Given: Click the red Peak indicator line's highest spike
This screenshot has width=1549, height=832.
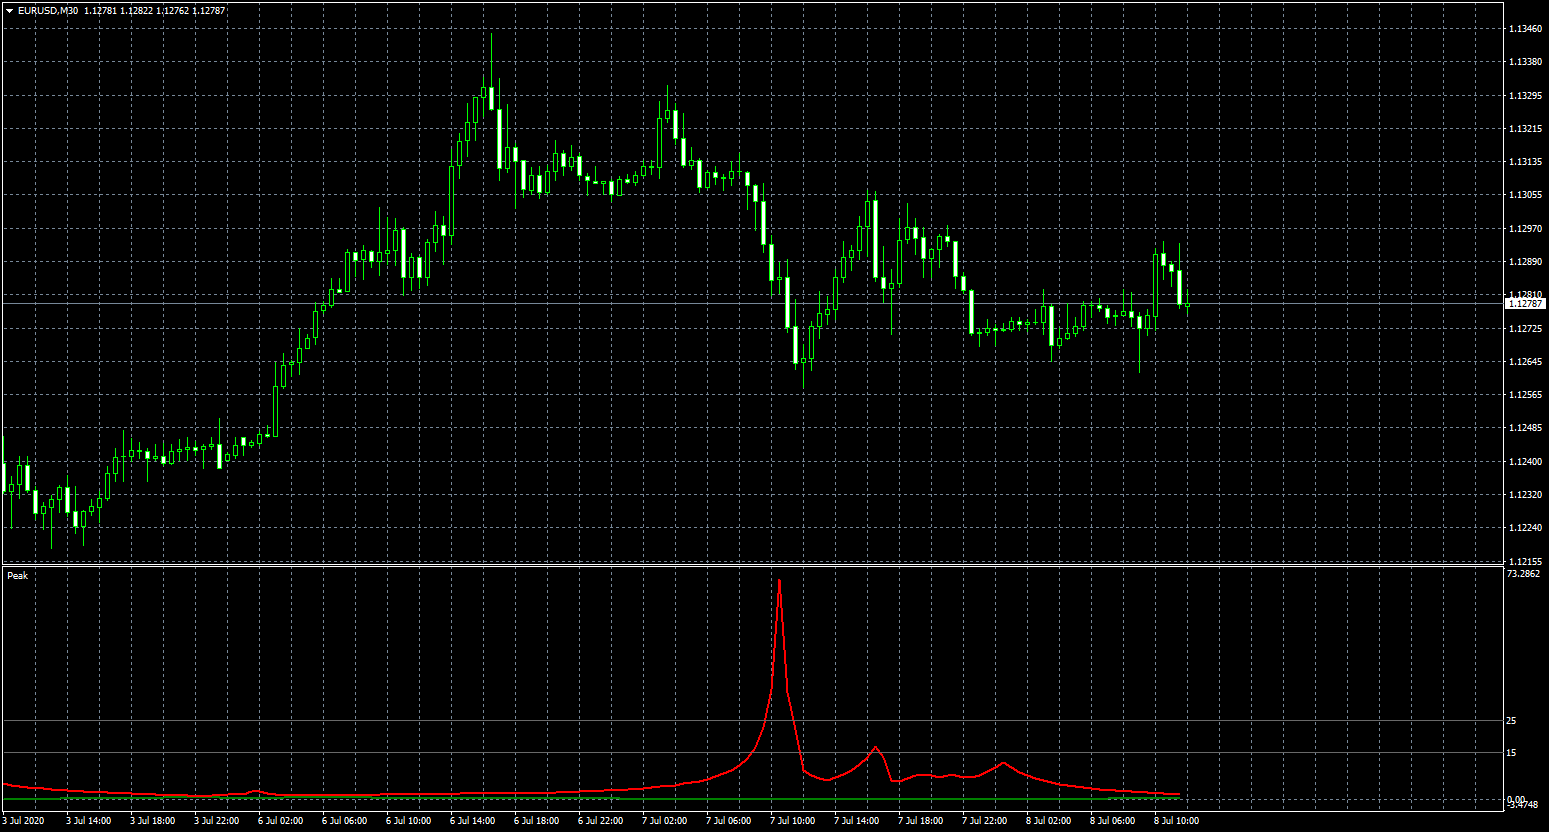Looking at the screenshot, I should click(x=779, y=581).
